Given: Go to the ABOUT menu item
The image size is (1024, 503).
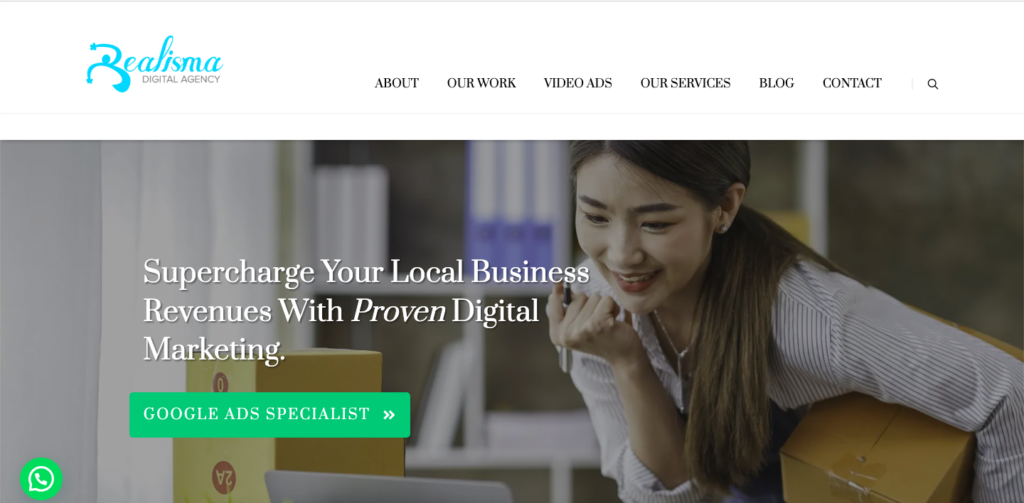Looking at the screenshot, I should [396, 84].
